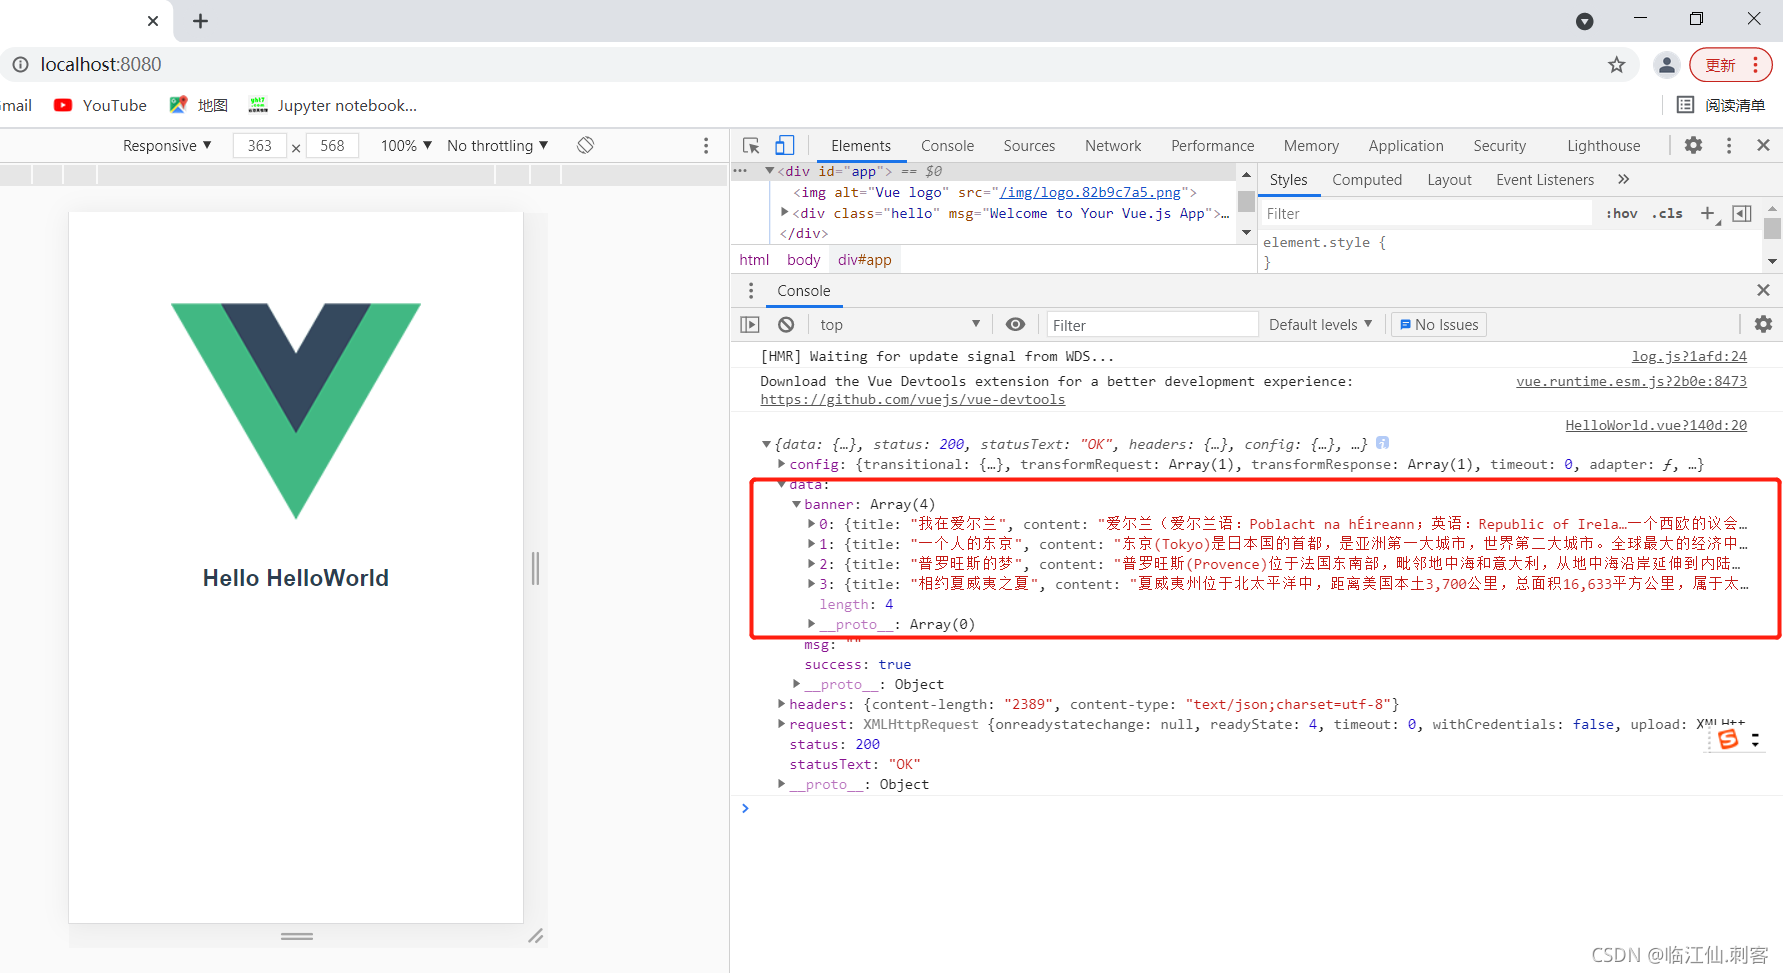The width and height of the screenshot is (1783, 973).
Task: Add new style rule plus icon
Action: pos(1708,213)
